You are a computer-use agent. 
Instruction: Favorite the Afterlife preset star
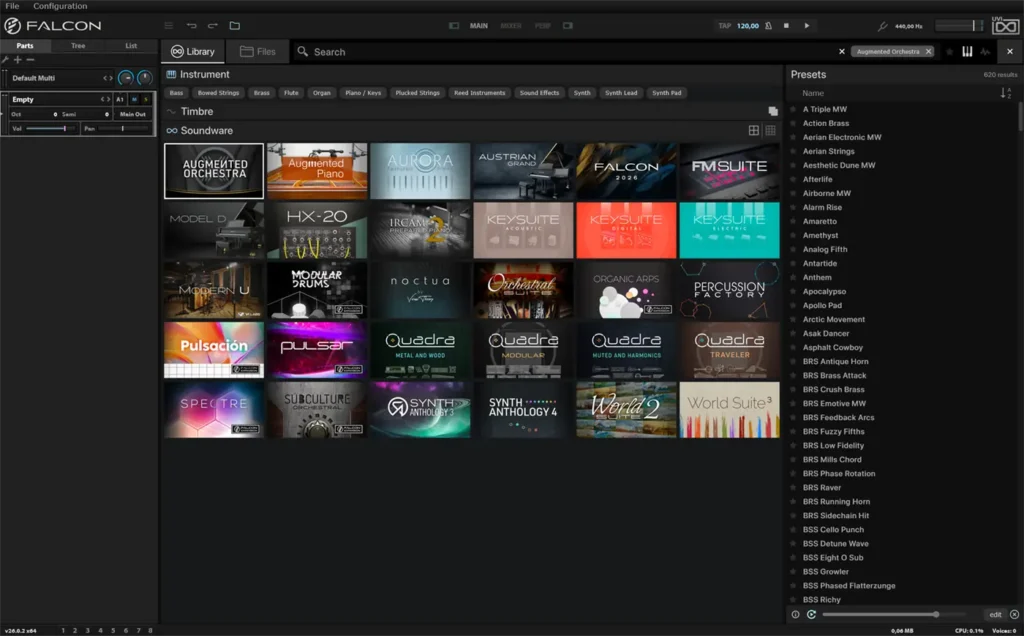click(x=793, y=180)
